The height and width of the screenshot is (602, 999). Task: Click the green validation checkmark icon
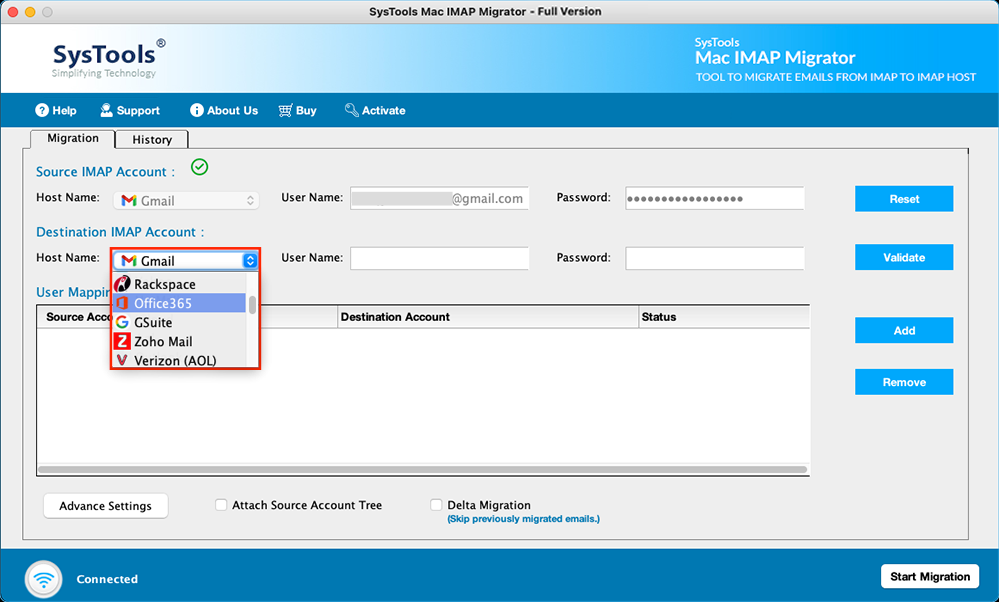click(199, 168)
